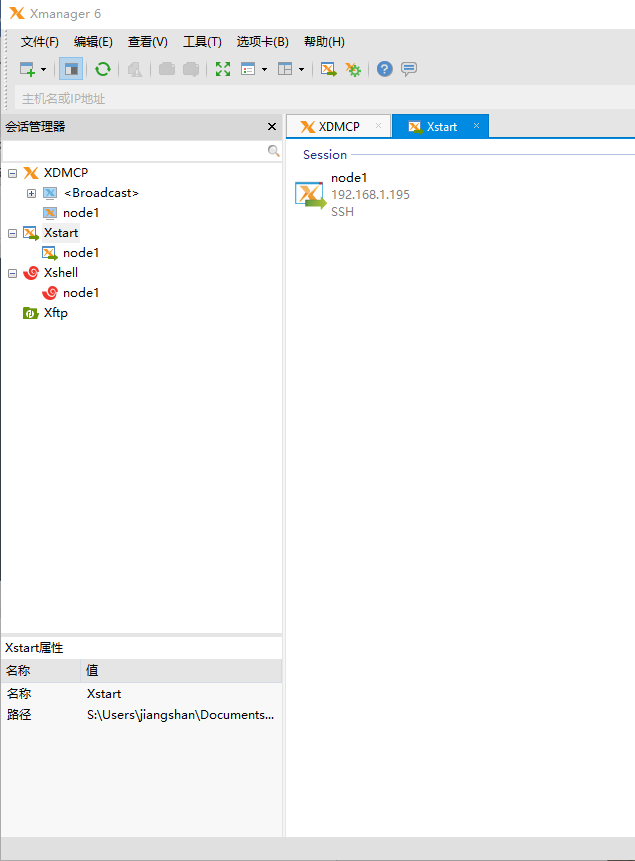Click the first grayed tab-group icon
The width and height of the screenshot is (635, 861).
(x=166, y=69)
